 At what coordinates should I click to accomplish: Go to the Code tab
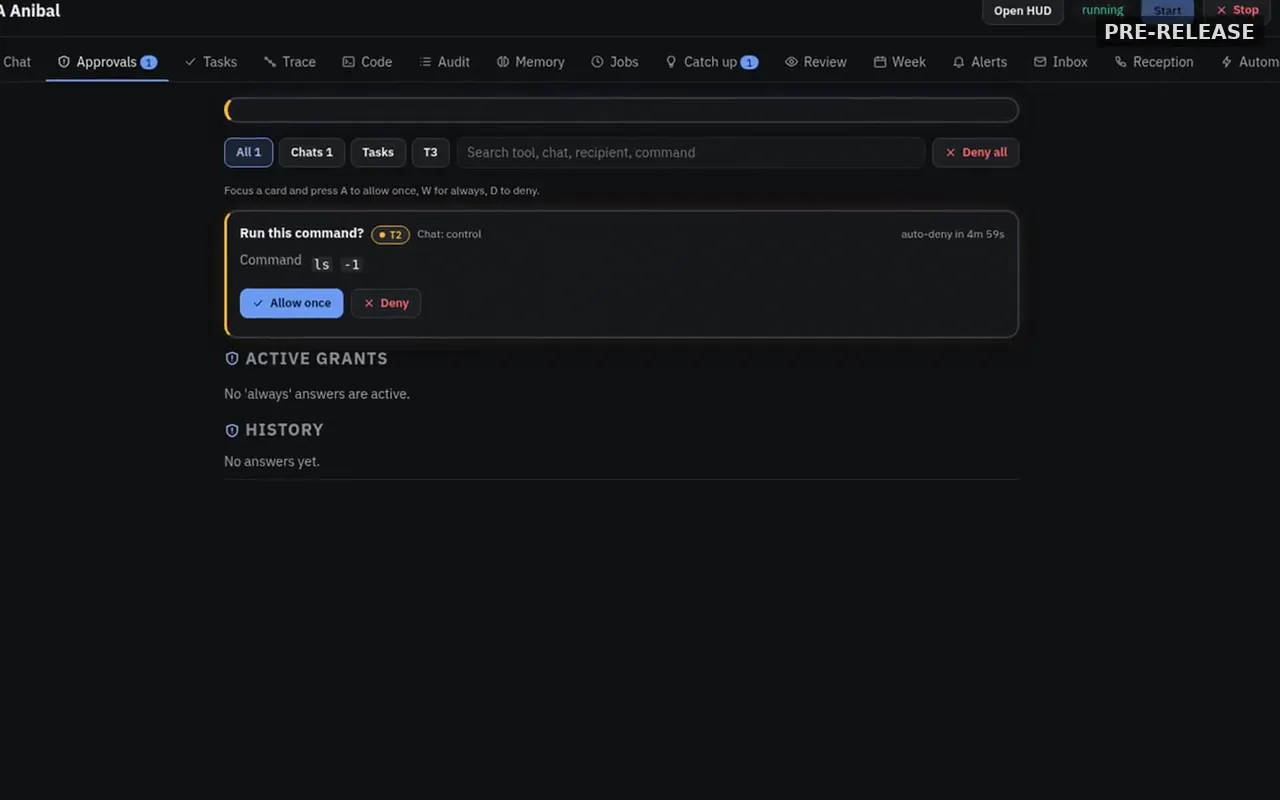(367, 62)
